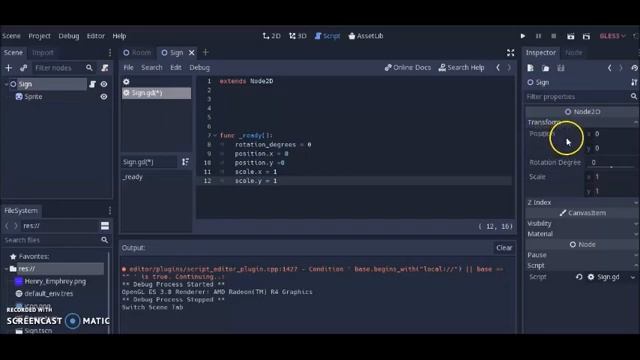The width and height of the screenshot is (640, 360).
Task: Collapse the res:// folder
Action: [6, 269]
